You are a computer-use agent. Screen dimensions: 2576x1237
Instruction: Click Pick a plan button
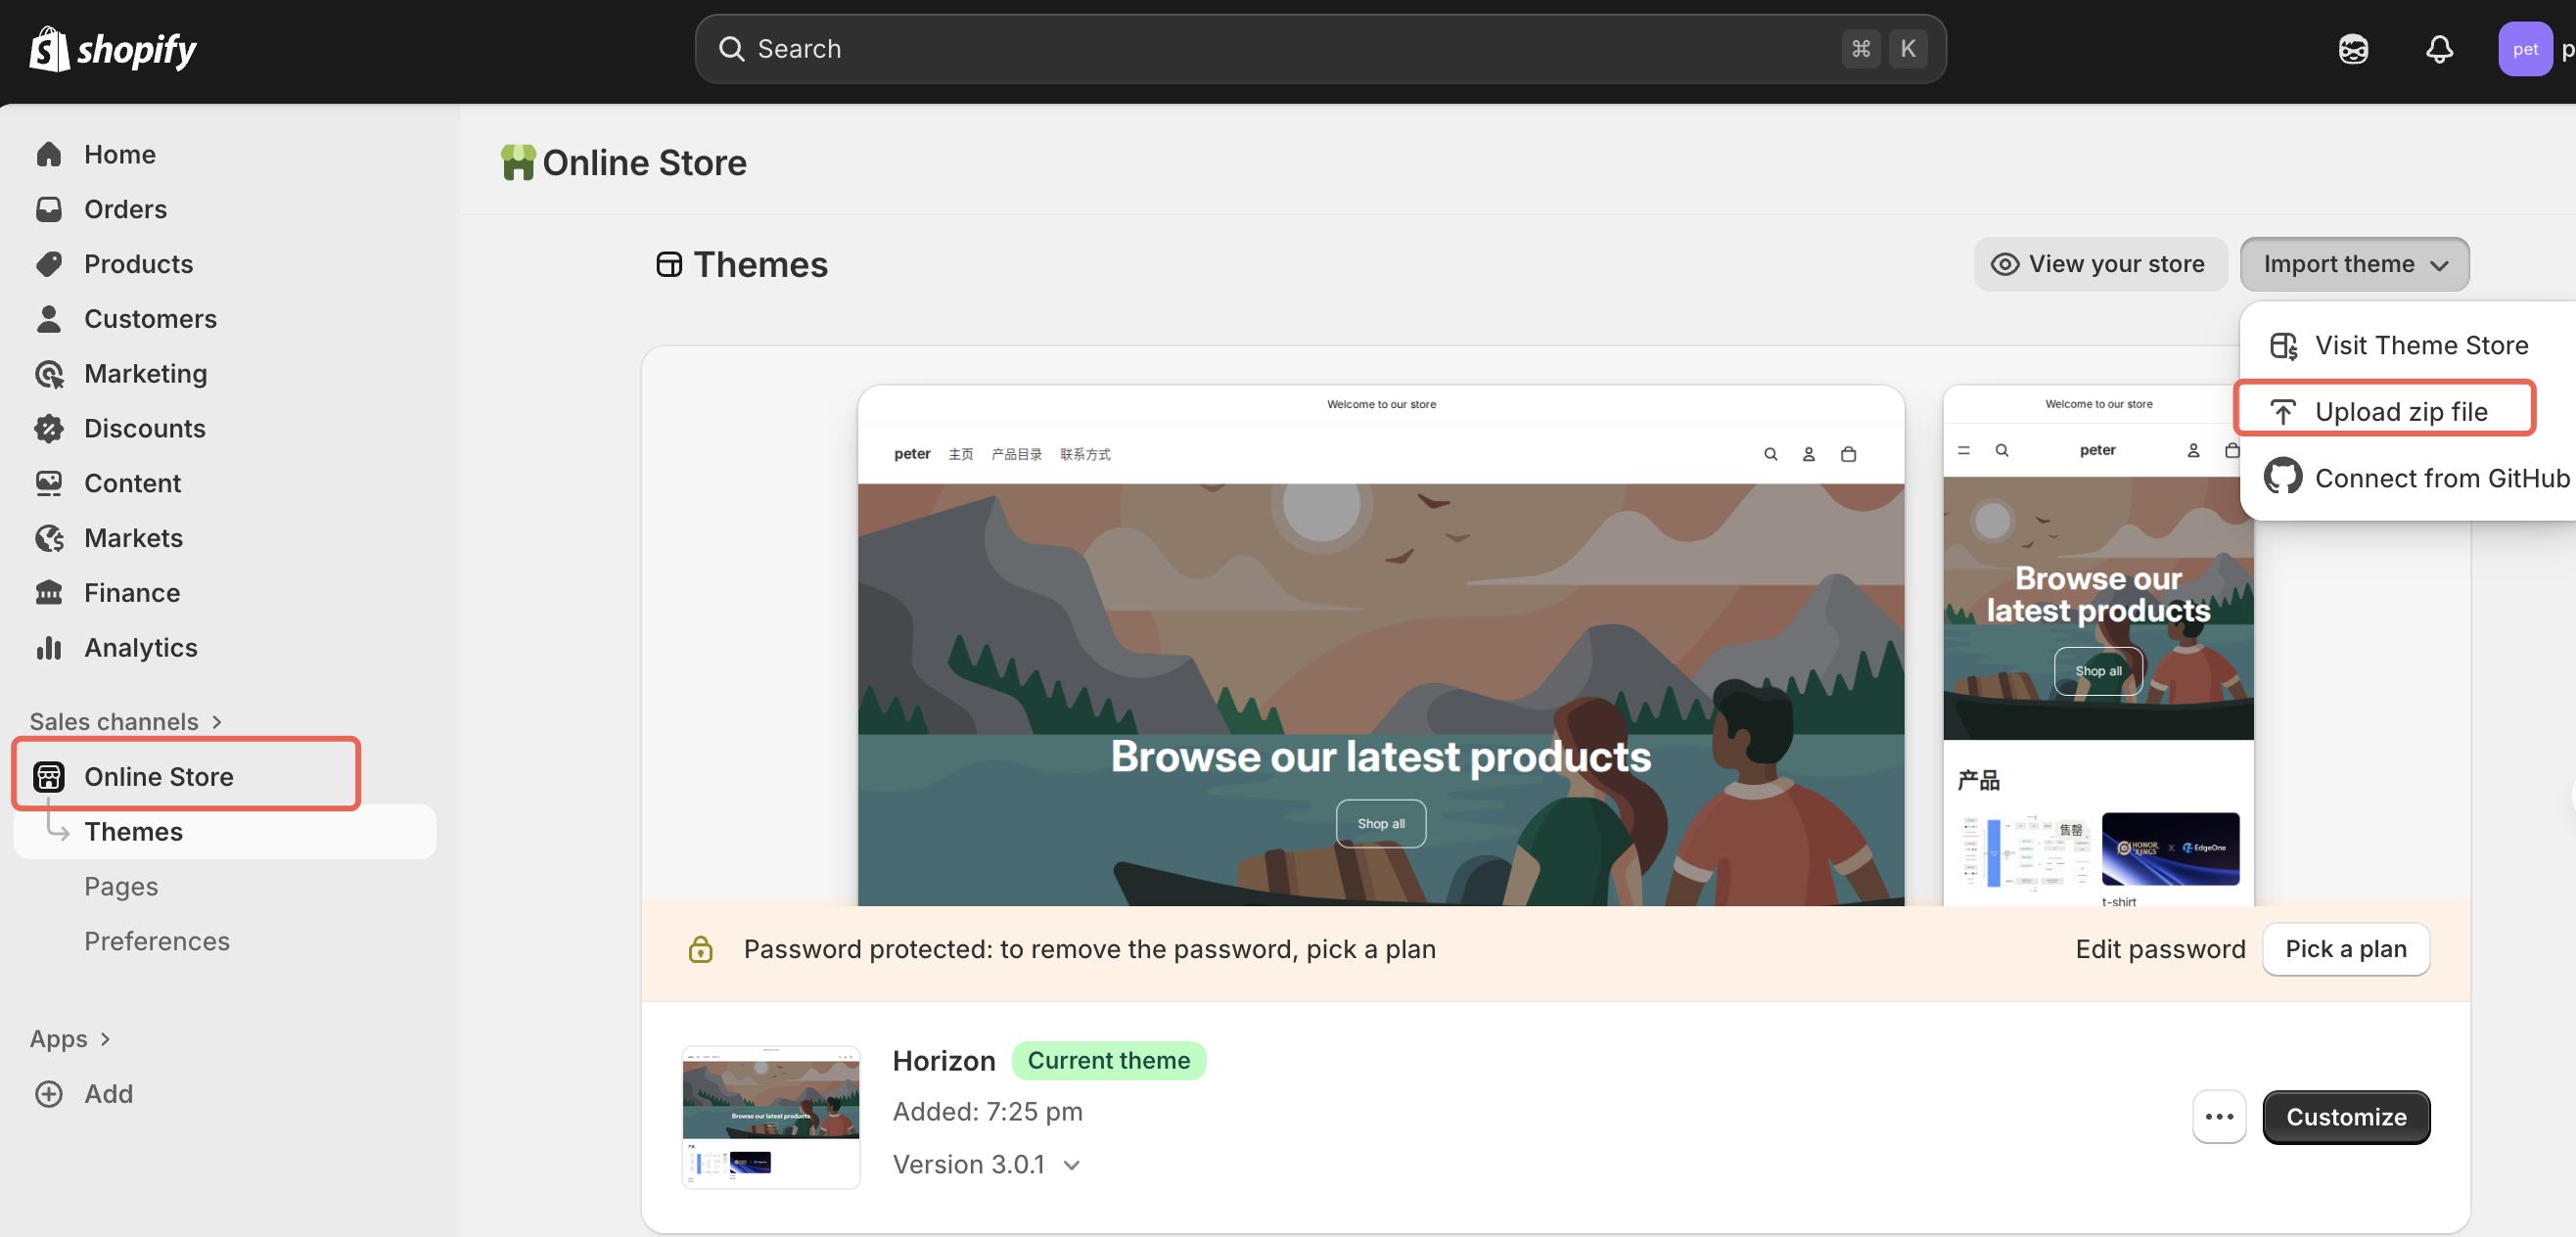point(2345,948)
